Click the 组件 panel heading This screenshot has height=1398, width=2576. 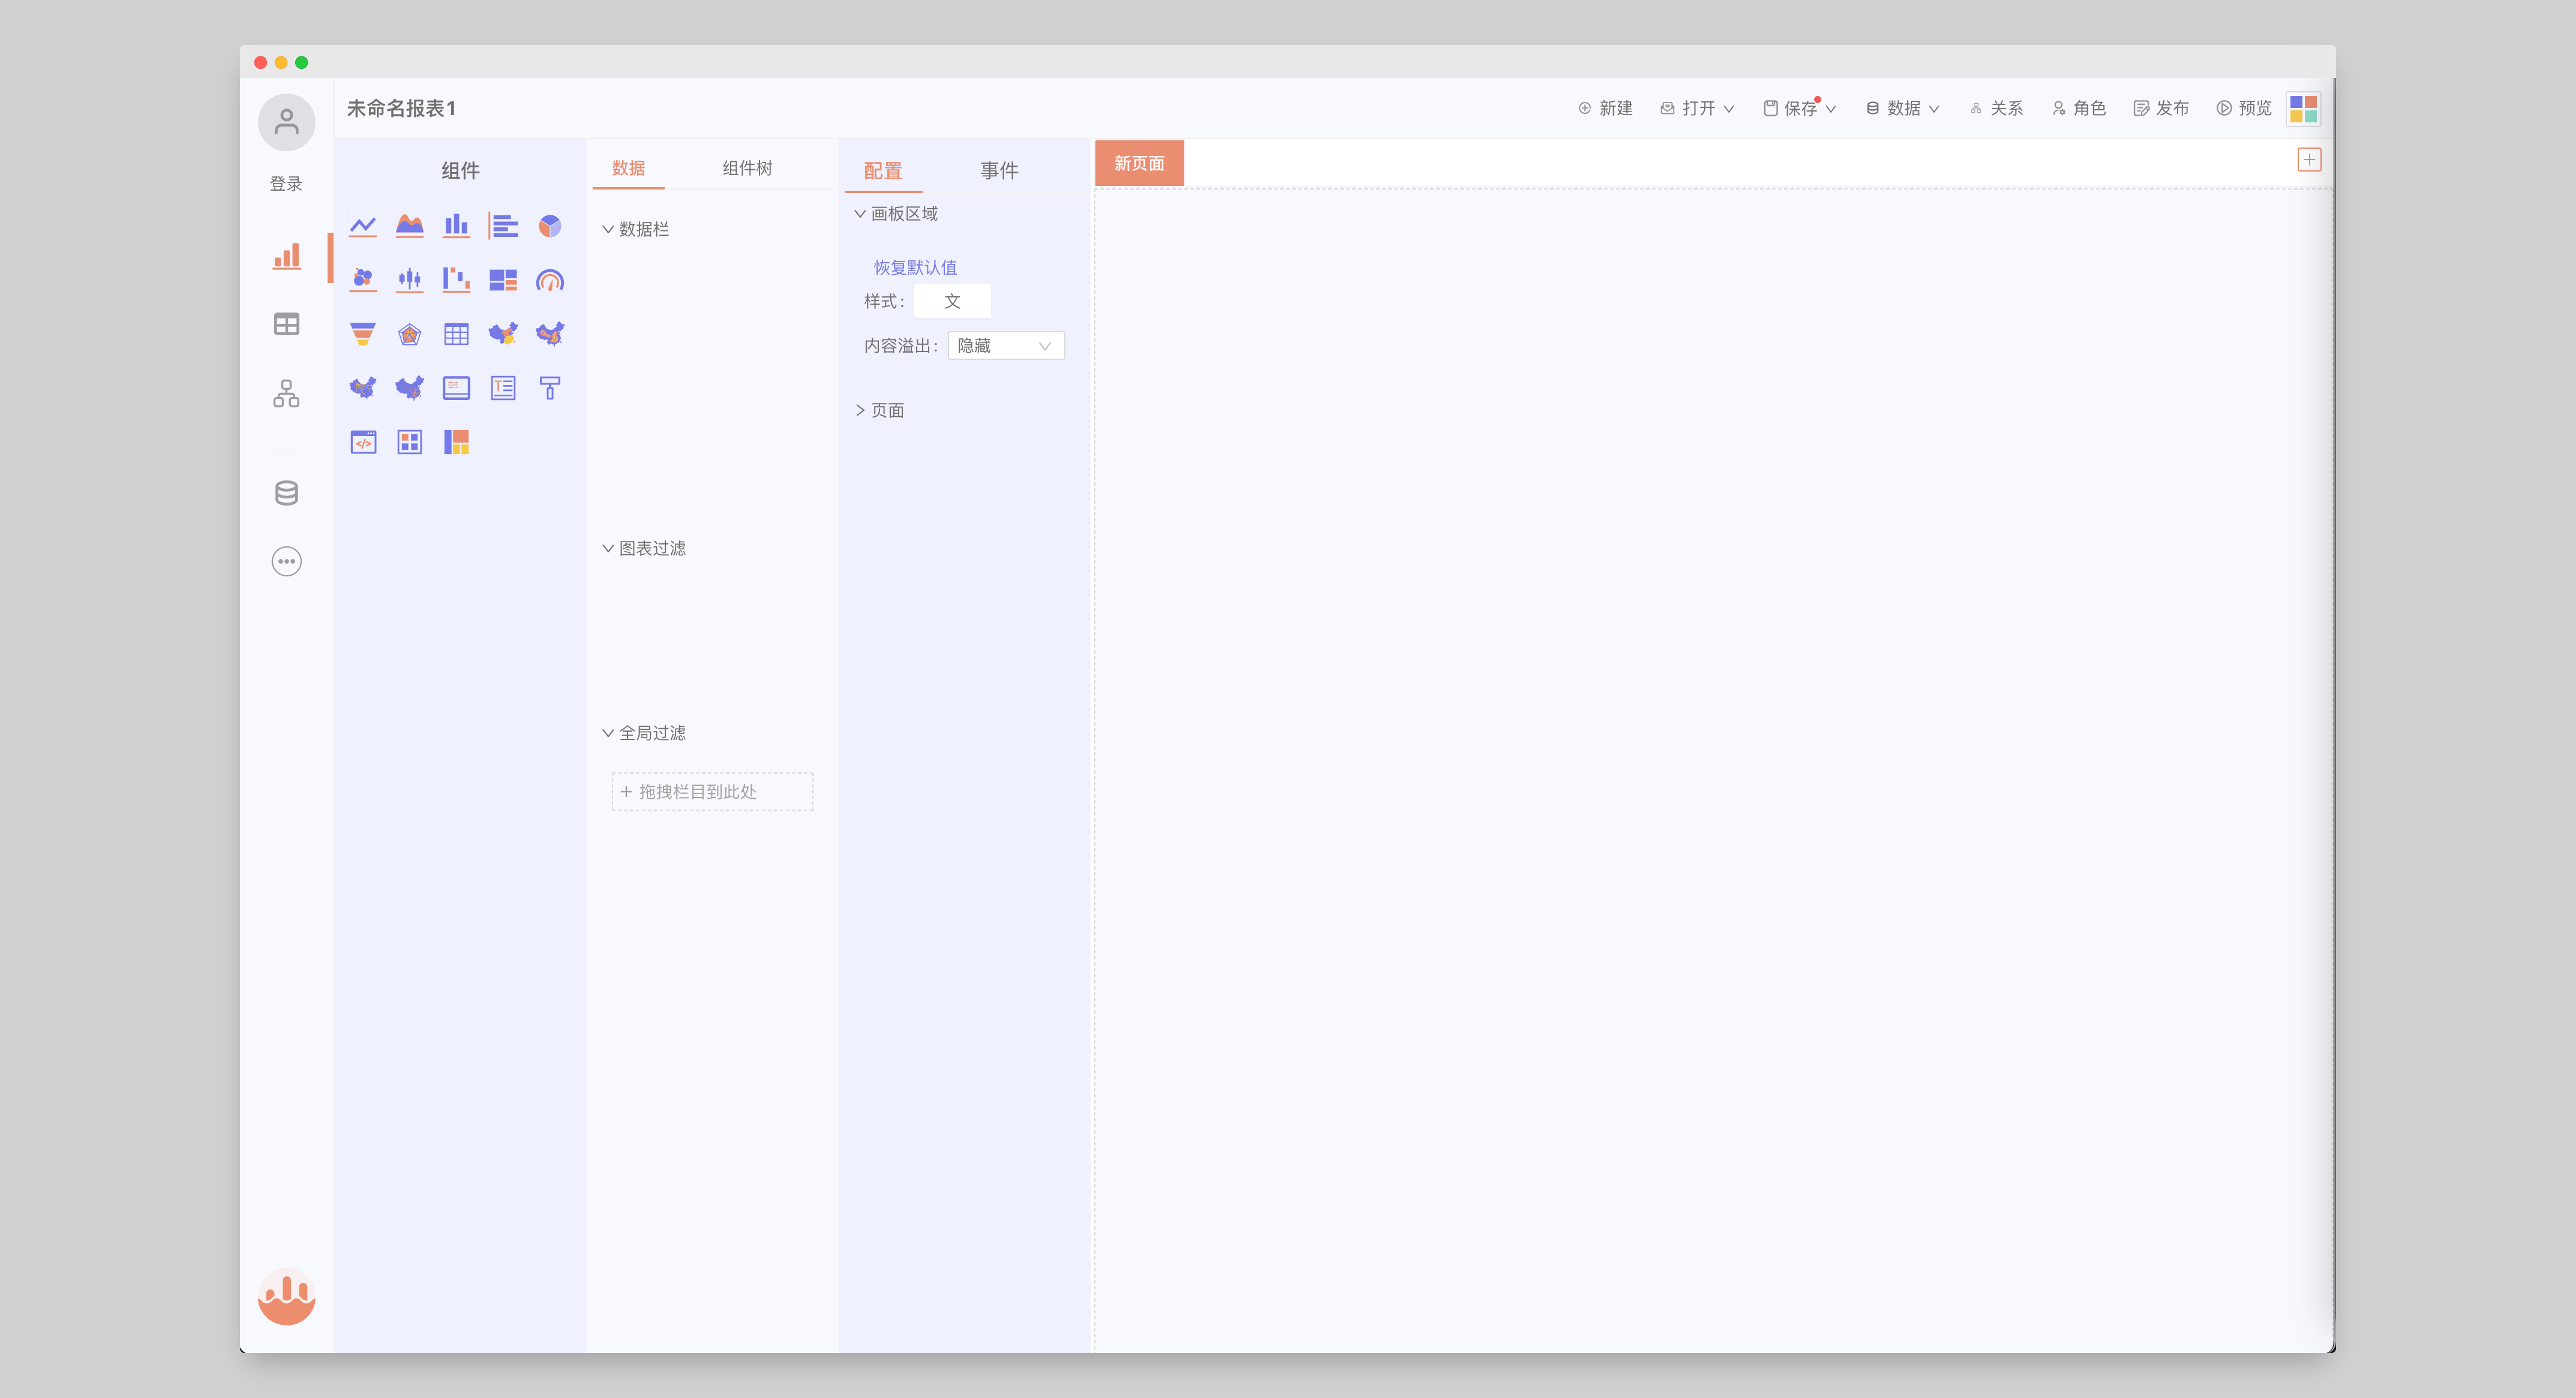tap(460, 171)
